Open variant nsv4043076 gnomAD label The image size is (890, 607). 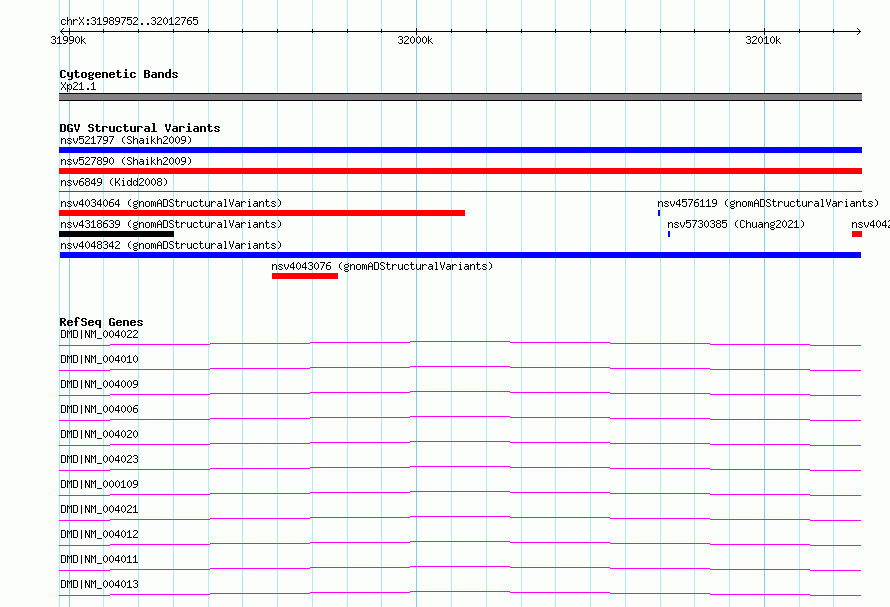pos(382,266)
